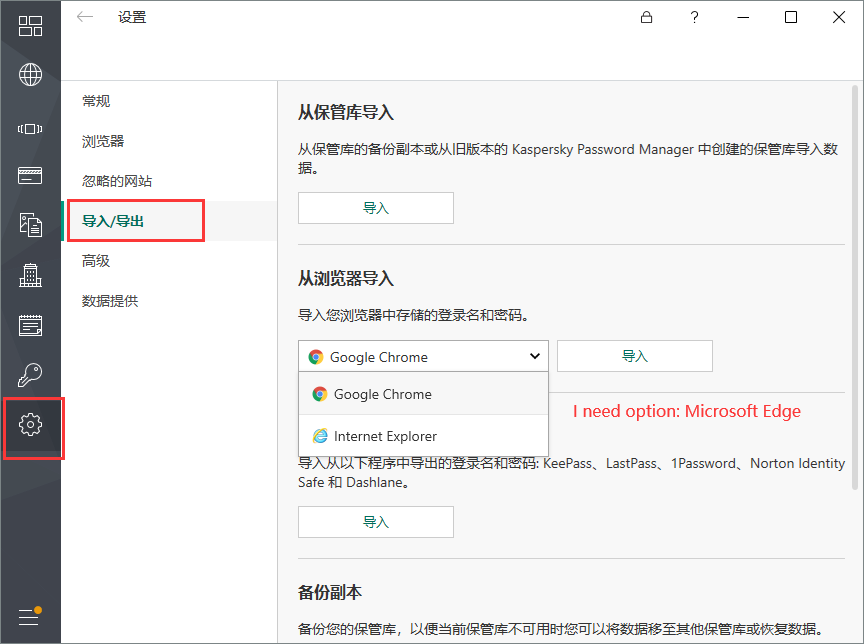The width and height of the screenshot is (864, 644).
Task: Minimize the settings window
Action: pyautogui.click(x=743, y=17)
